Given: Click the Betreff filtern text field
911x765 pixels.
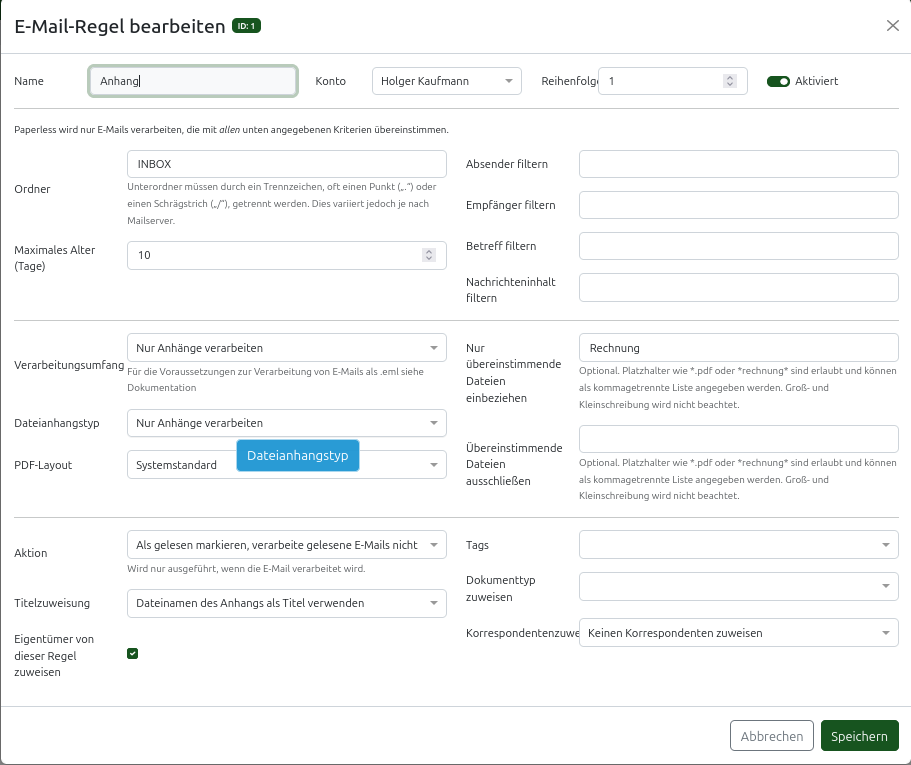Looking at the screenshot, I should pos(738,246).
